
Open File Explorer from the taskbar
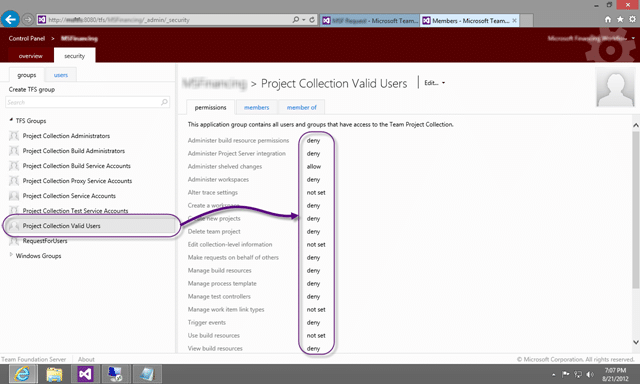(54, 374)
